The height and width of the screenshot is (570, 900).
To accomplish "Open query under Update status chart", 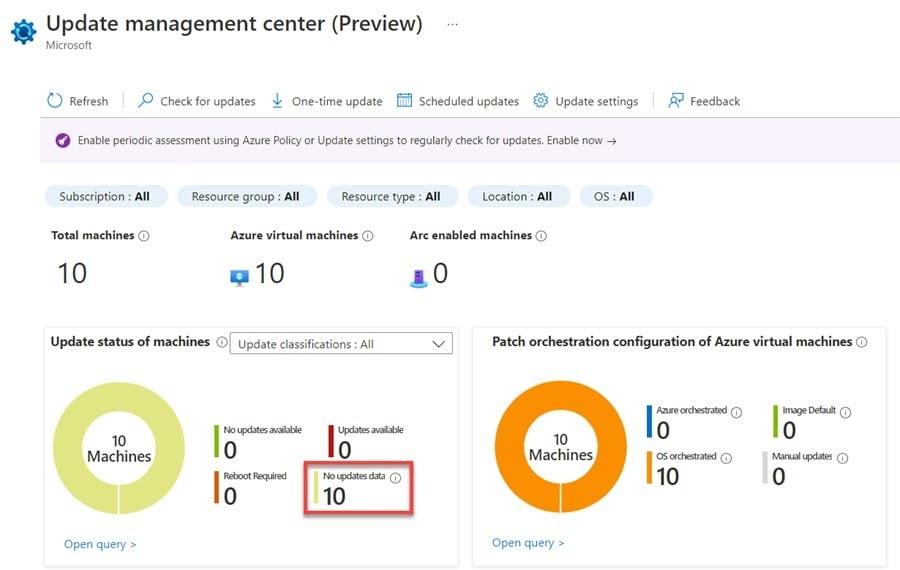I will (x=100, y=544).
